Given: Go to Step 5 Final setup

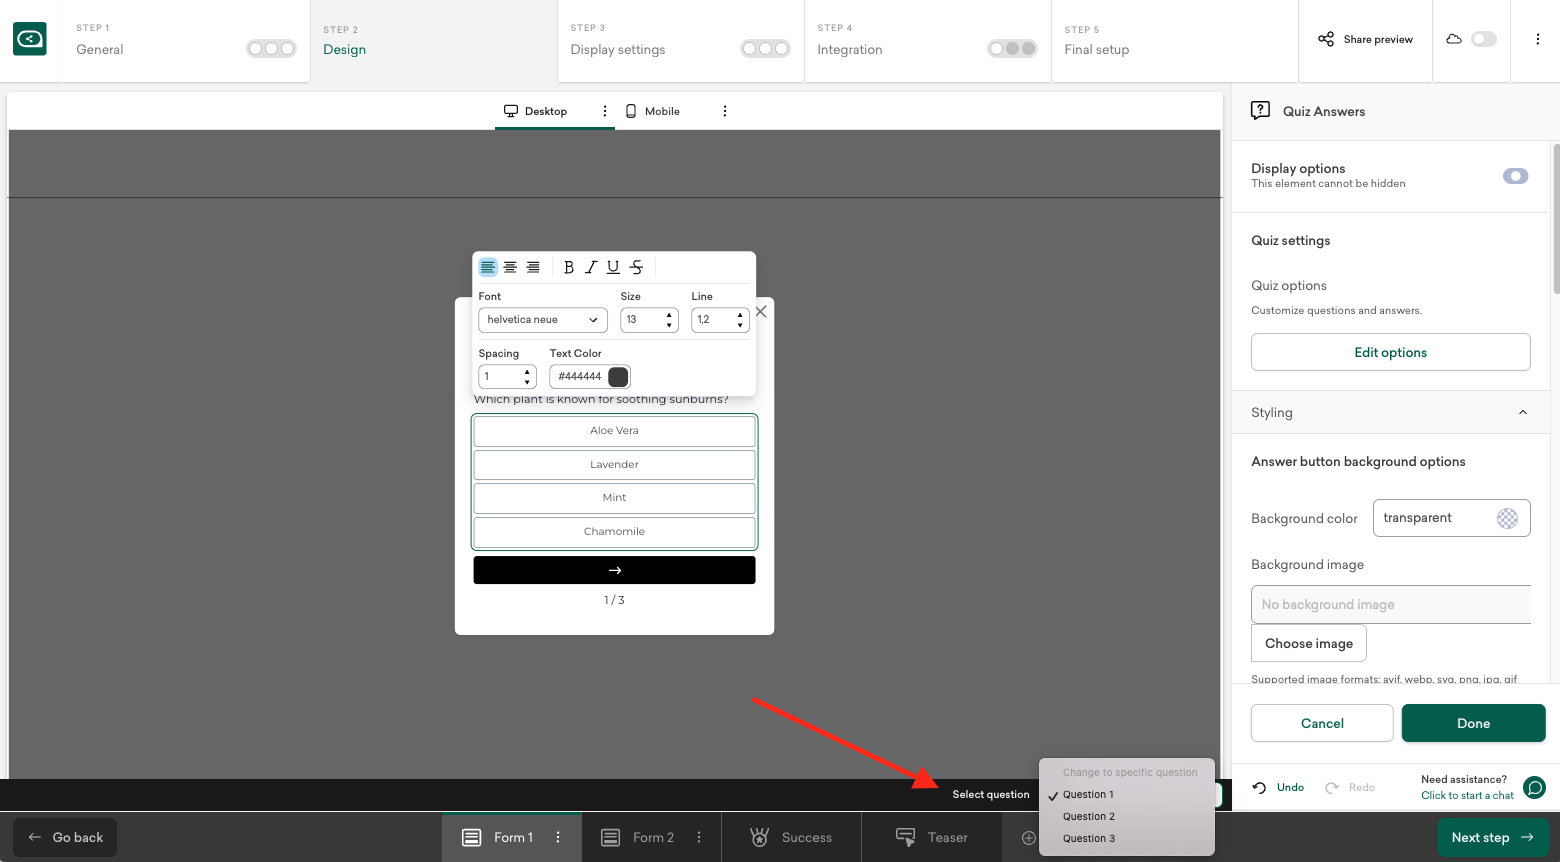Looking at the screenshot, I should click(1174, 41).
